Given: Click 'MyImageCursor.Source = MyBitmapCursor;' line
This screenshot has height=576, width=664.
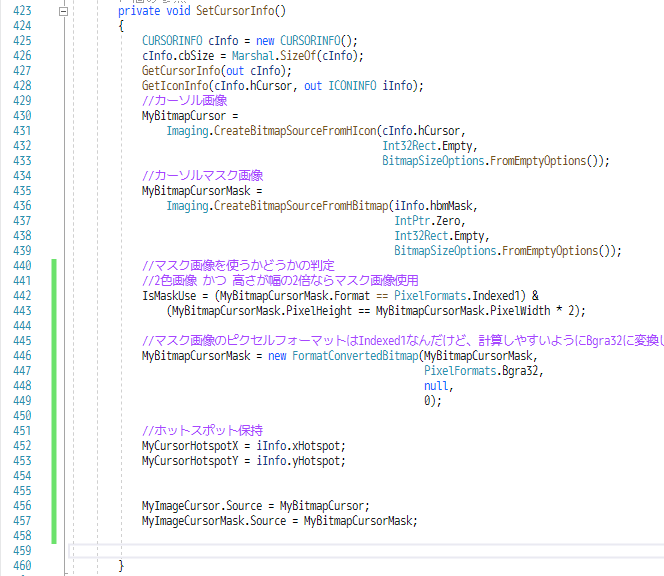Looking at the screenshot, I should pyautogui.click(x=256, y=506).
